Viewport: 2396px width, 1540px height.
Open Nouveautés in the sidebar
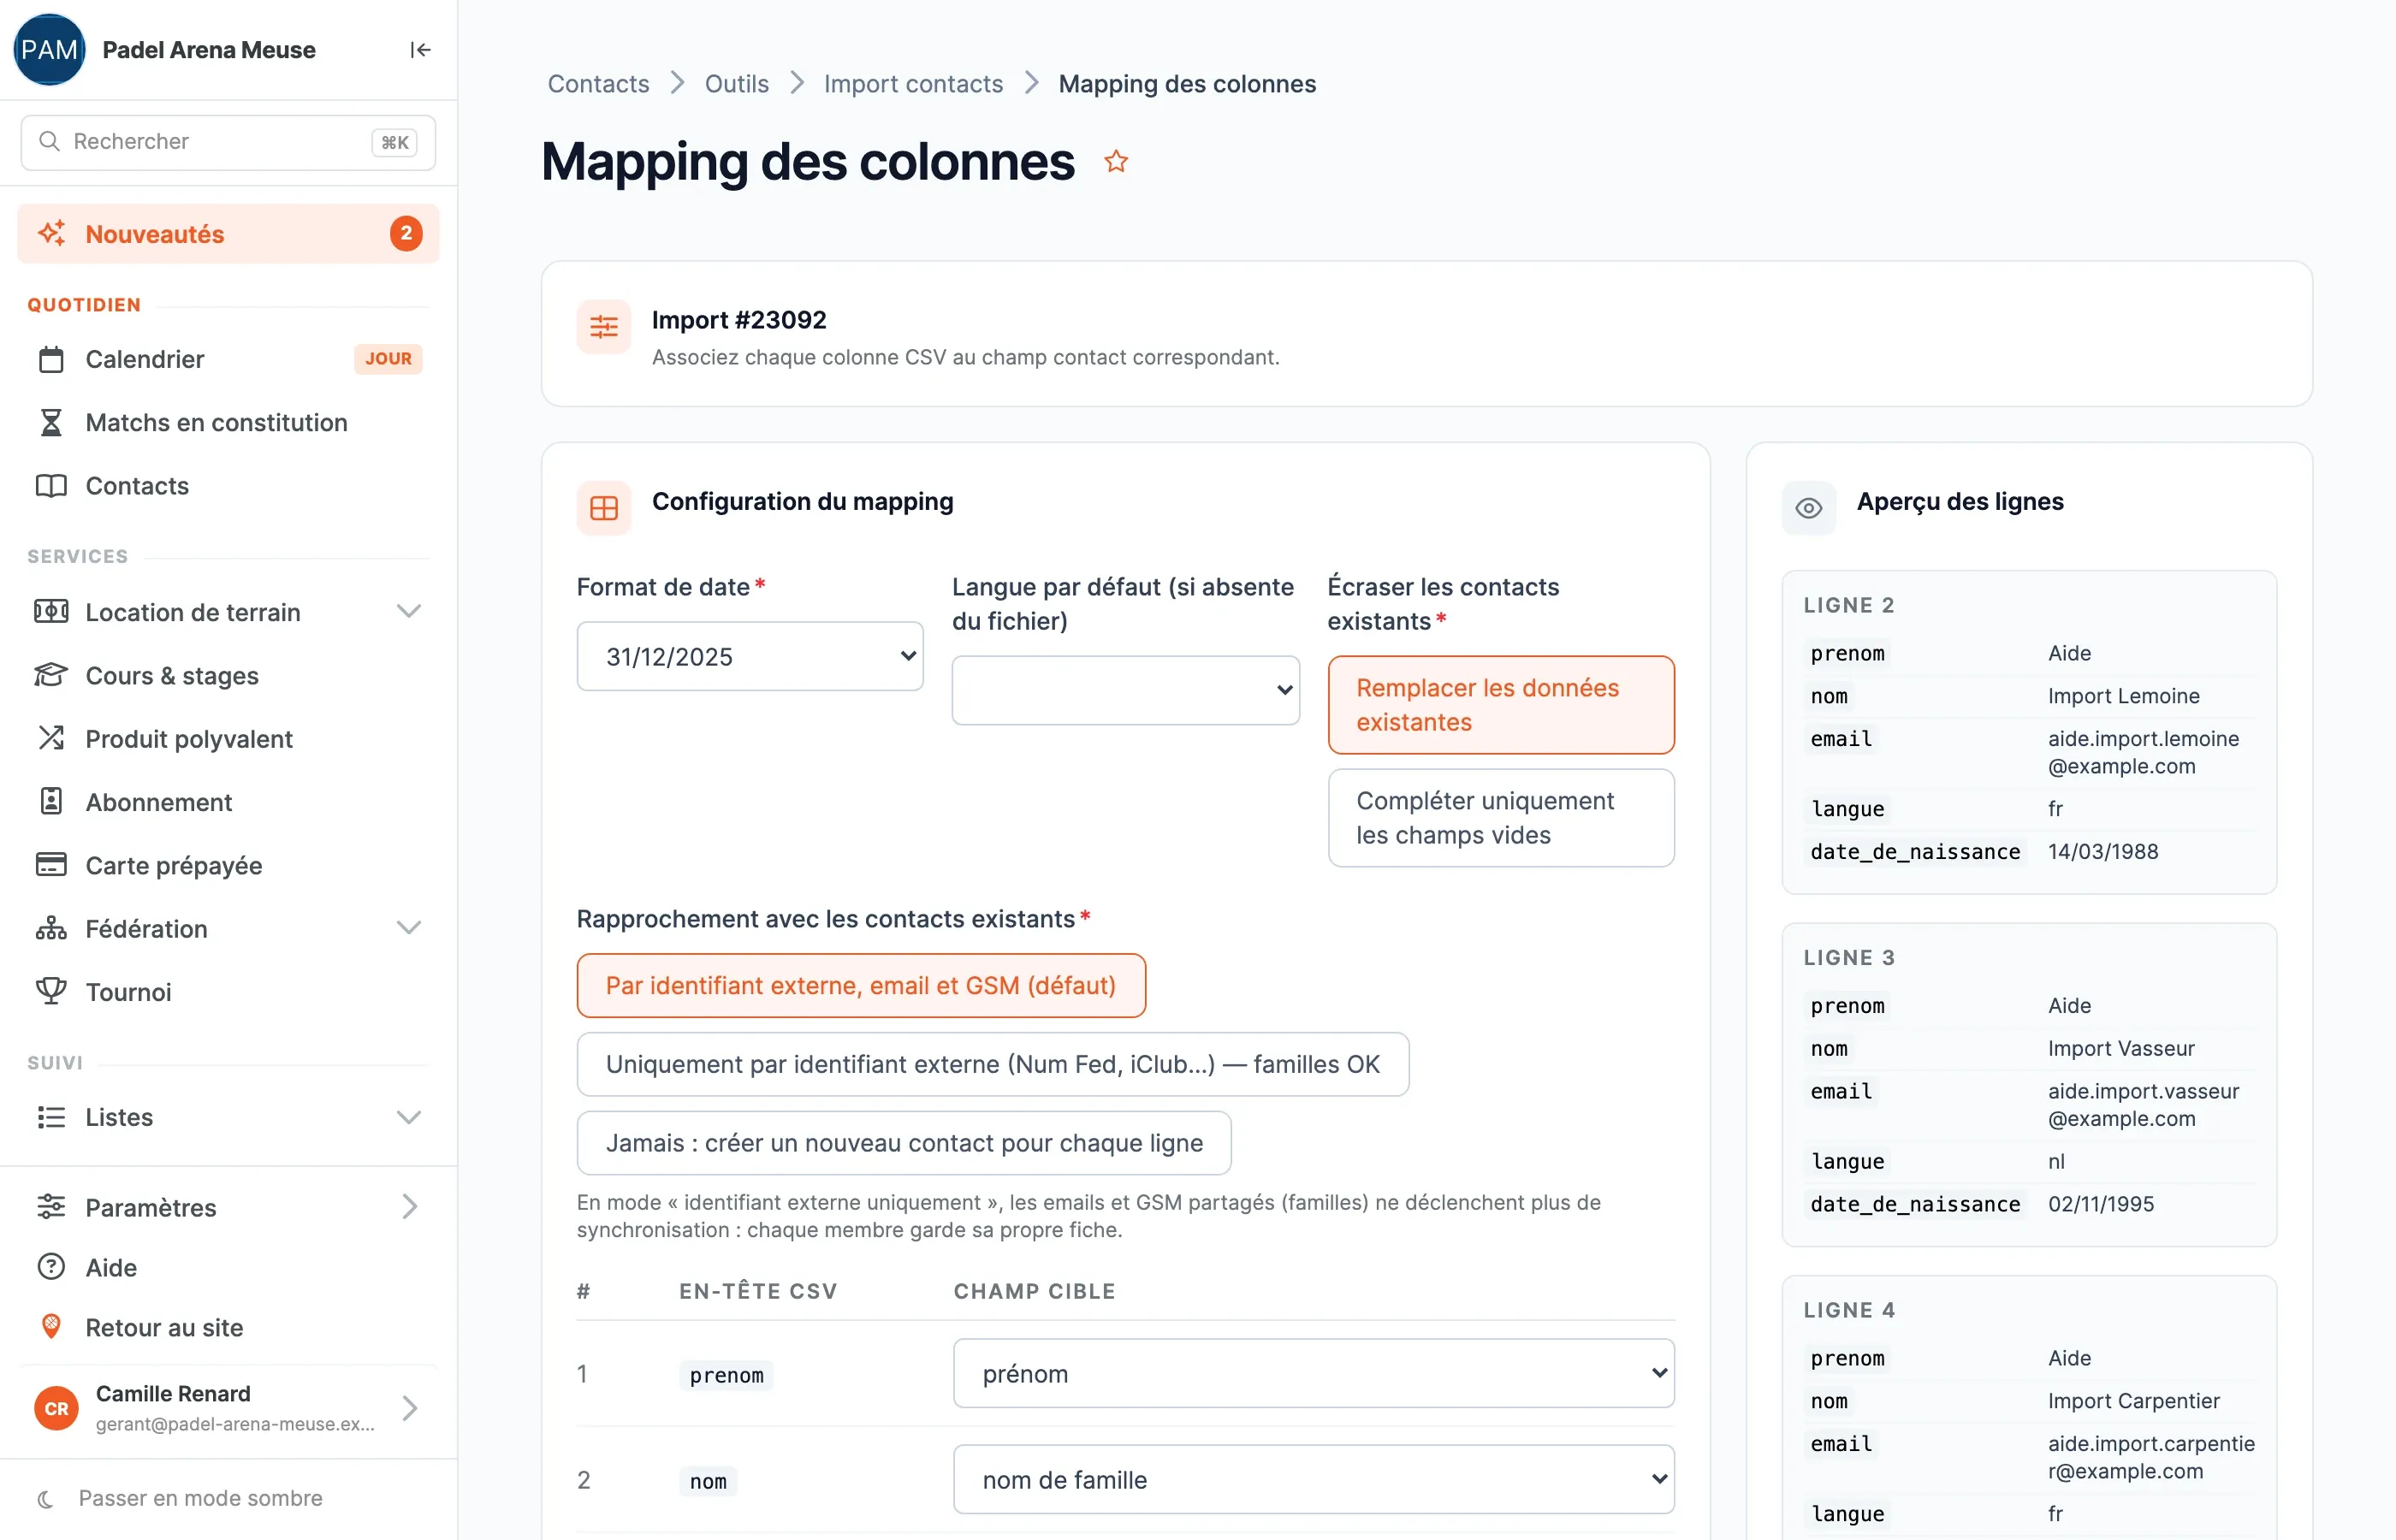tap(228, 234)
